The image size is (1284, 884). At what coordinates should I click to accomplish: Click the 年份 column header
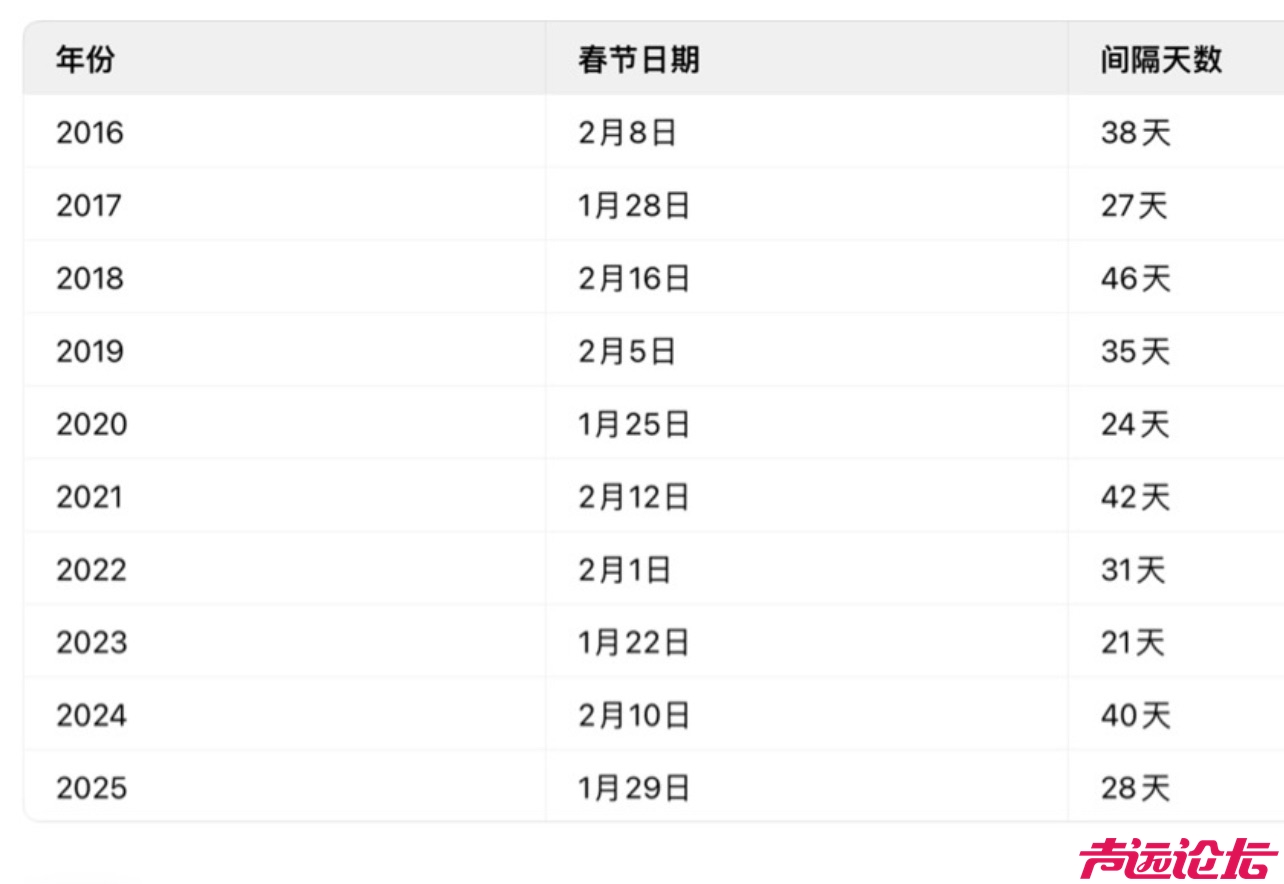85,60
